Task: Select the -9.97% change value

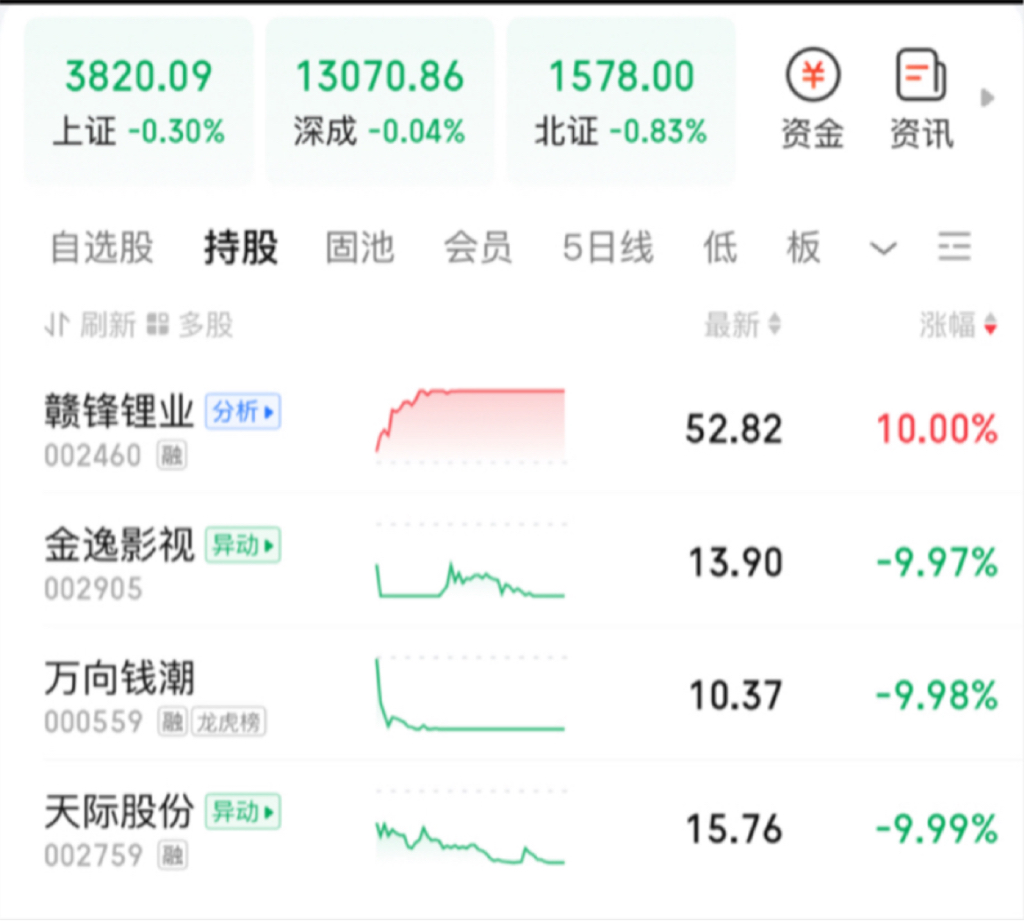Action: point(937,562)
